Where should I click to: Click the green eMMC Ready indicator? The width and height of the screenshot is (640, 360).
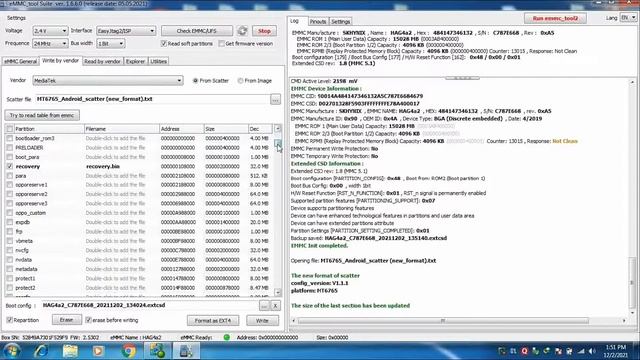tap(227, 337)
